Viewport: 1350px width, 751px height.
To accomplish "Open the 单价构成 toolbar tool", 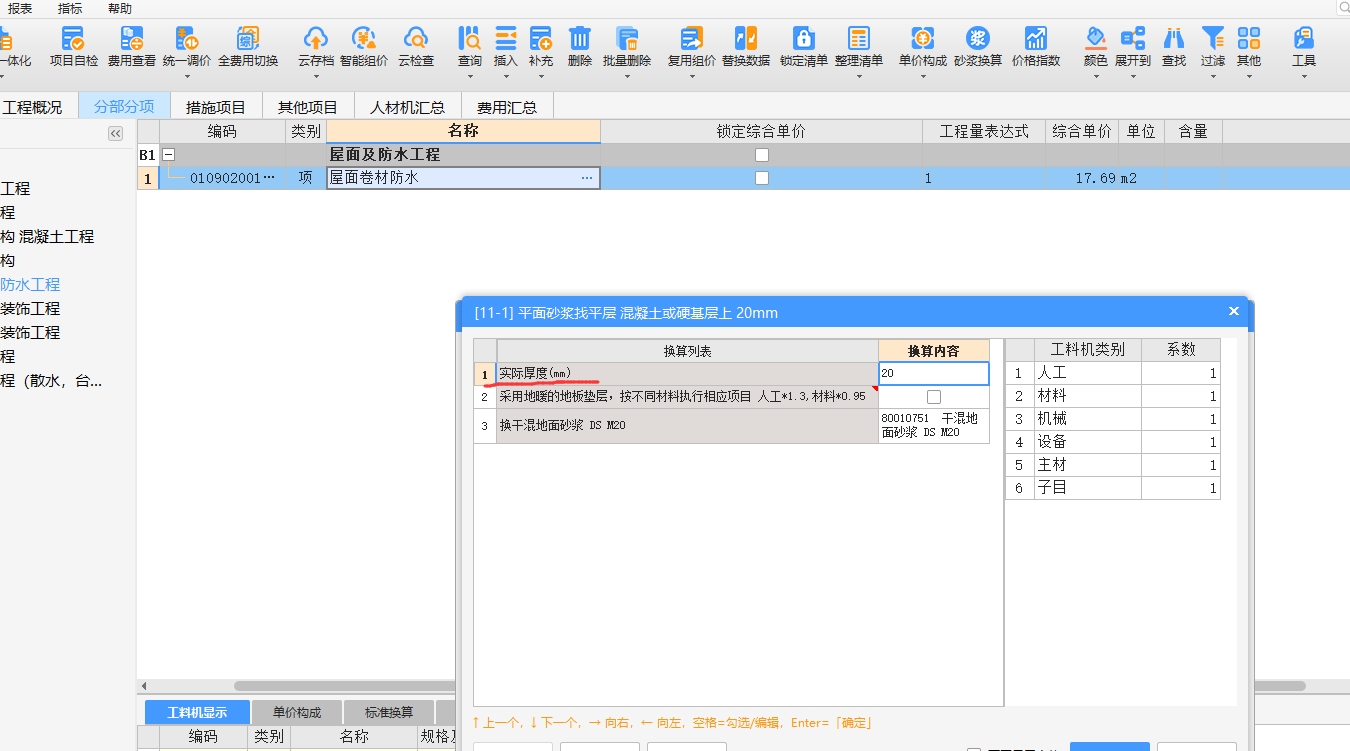I will [x=923, y=40].
